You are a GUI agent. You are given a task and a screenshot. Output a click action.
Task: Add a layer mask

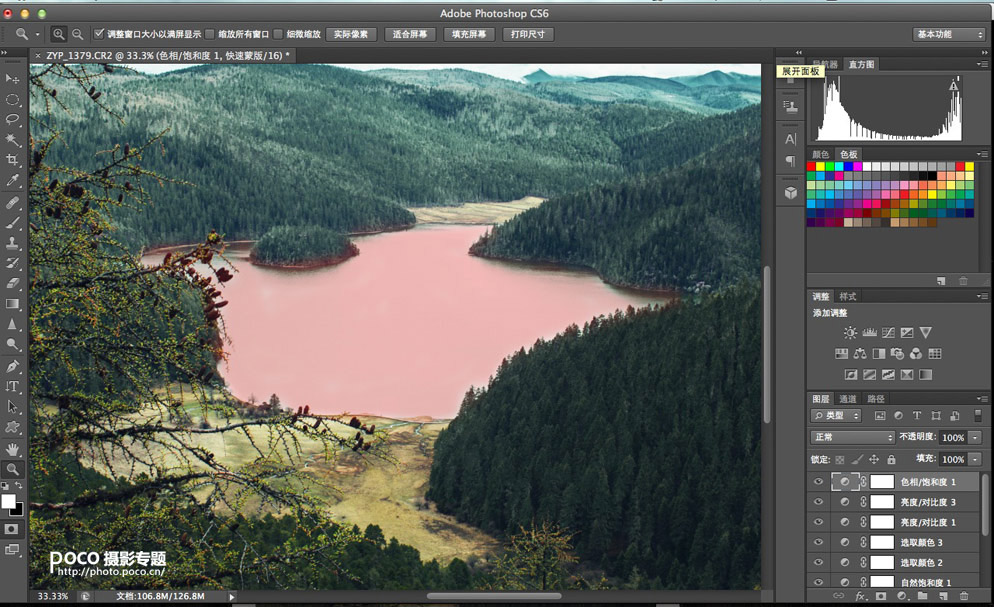pyautogui.click(x=881, y=596)
